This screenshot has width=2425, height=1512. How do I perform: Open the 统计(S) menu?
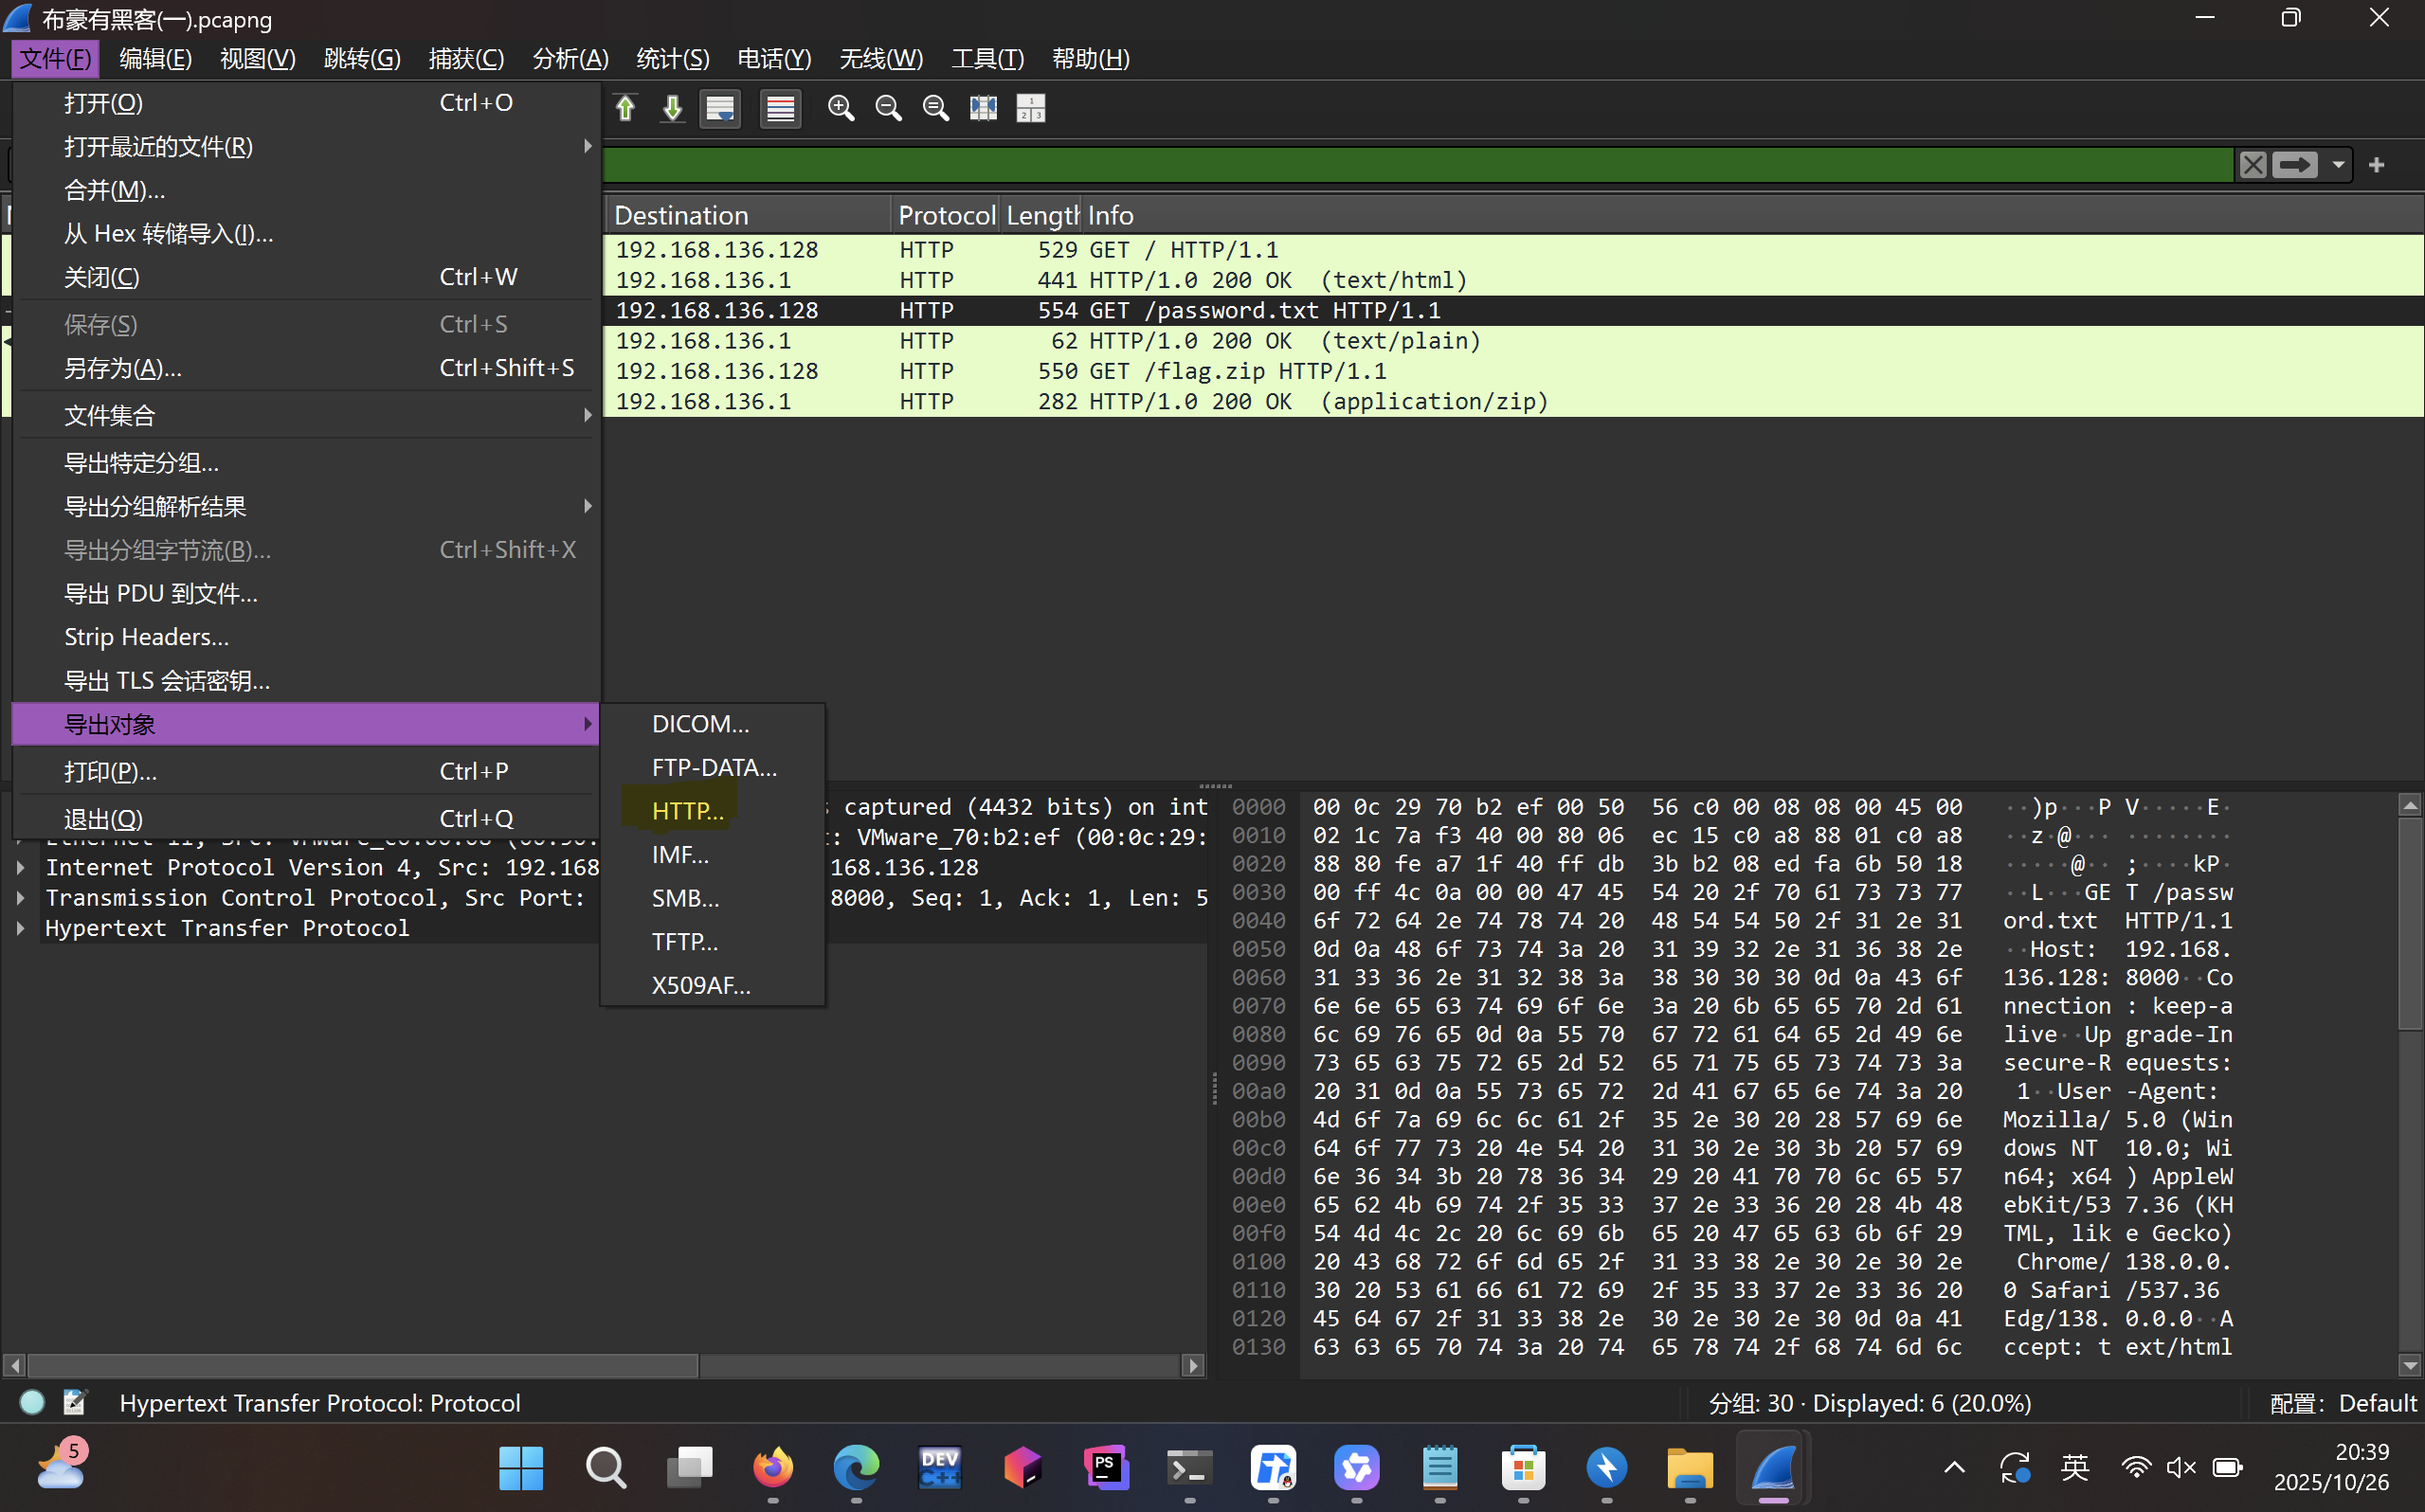tap(673, 59)
